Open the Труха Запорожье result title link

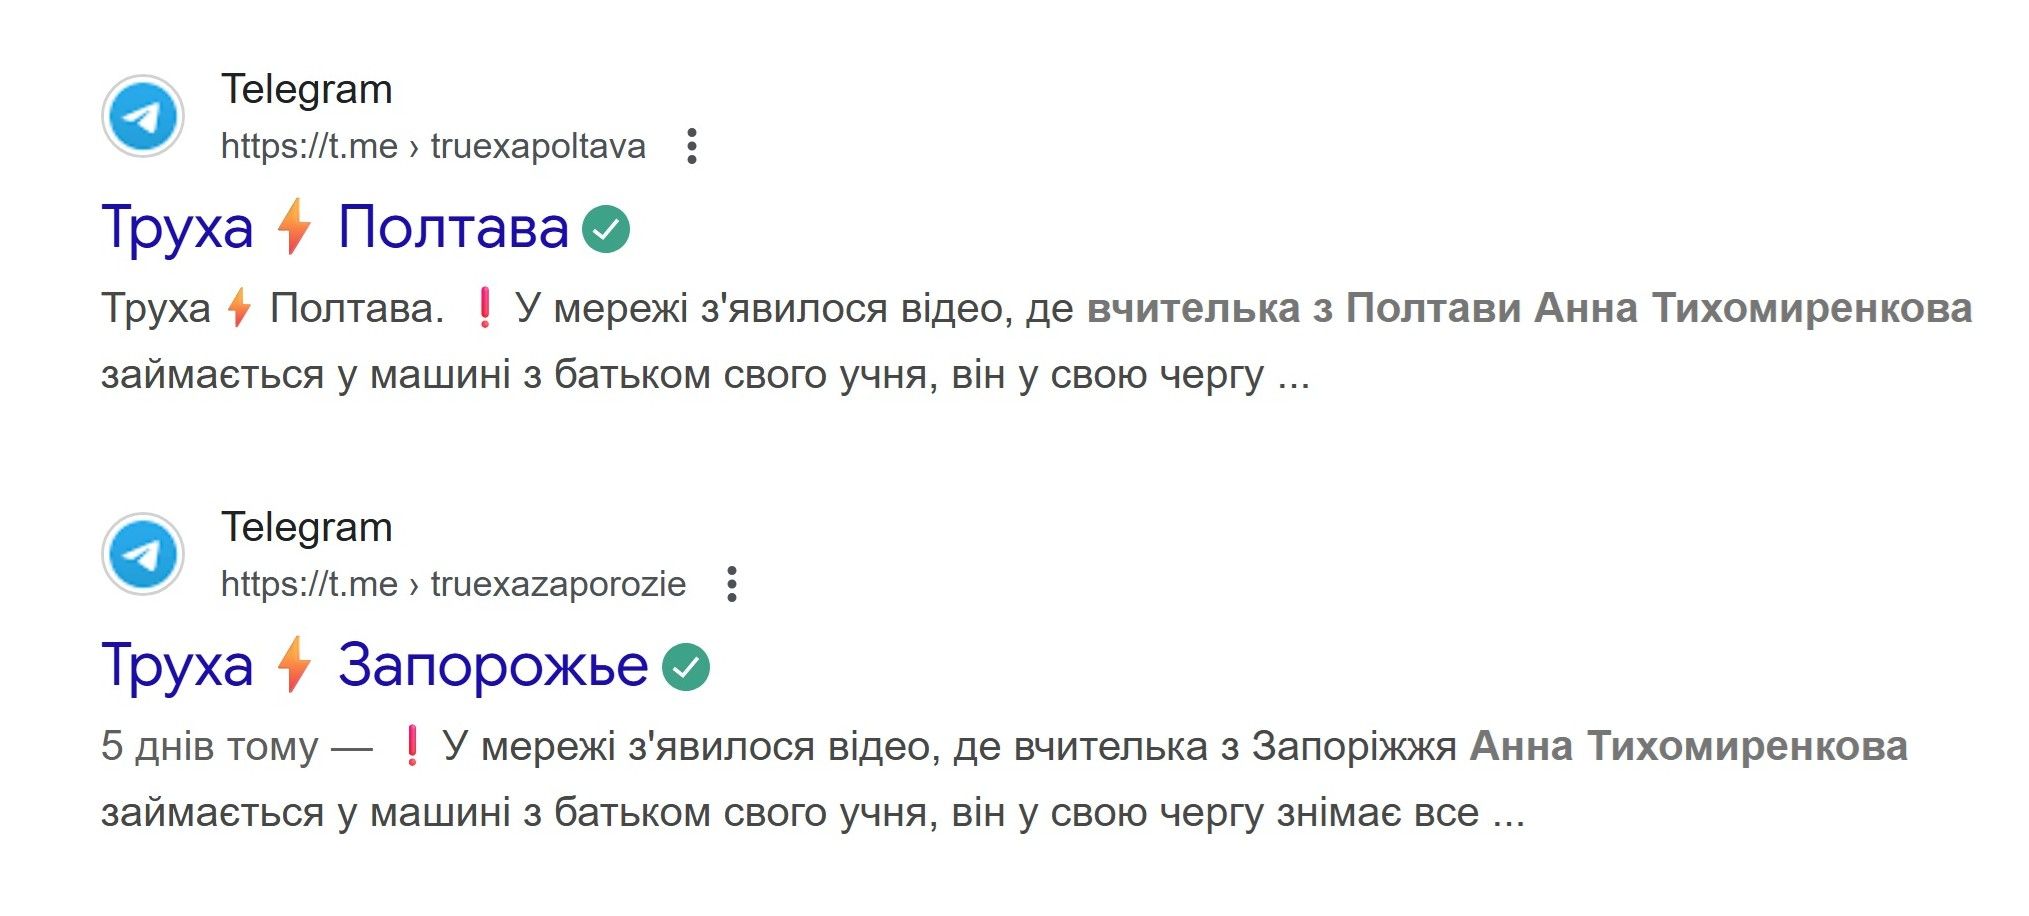[493, 666]
